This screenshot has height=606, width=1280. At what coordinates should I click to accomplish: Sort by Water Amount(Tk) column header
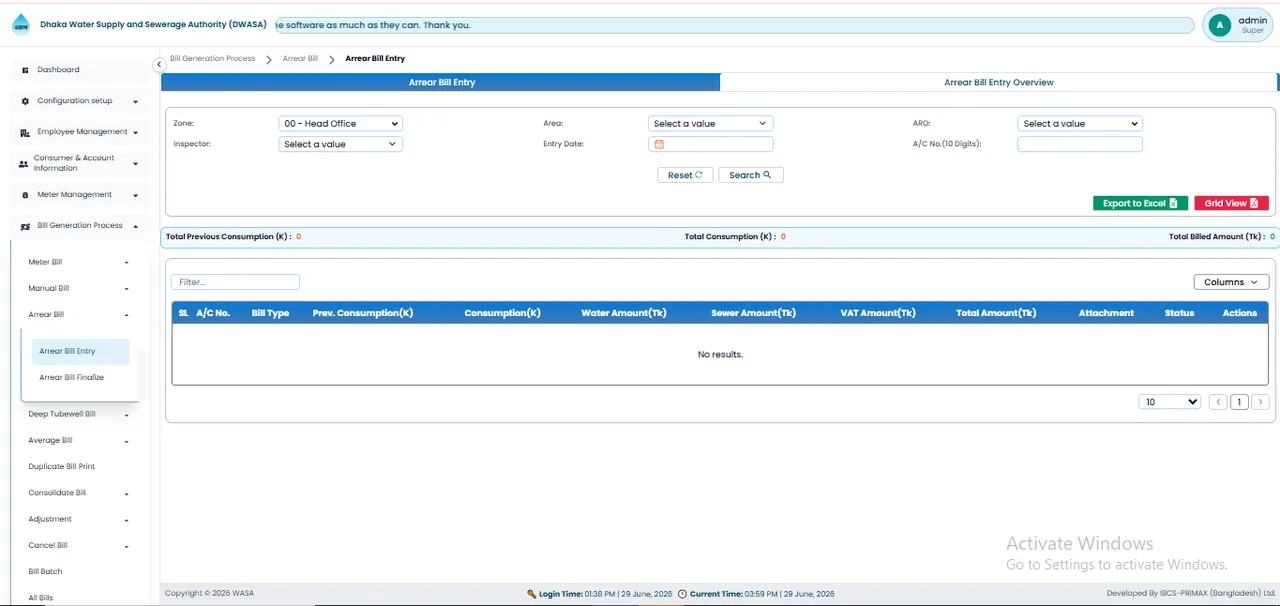click(x=624, y=313)
